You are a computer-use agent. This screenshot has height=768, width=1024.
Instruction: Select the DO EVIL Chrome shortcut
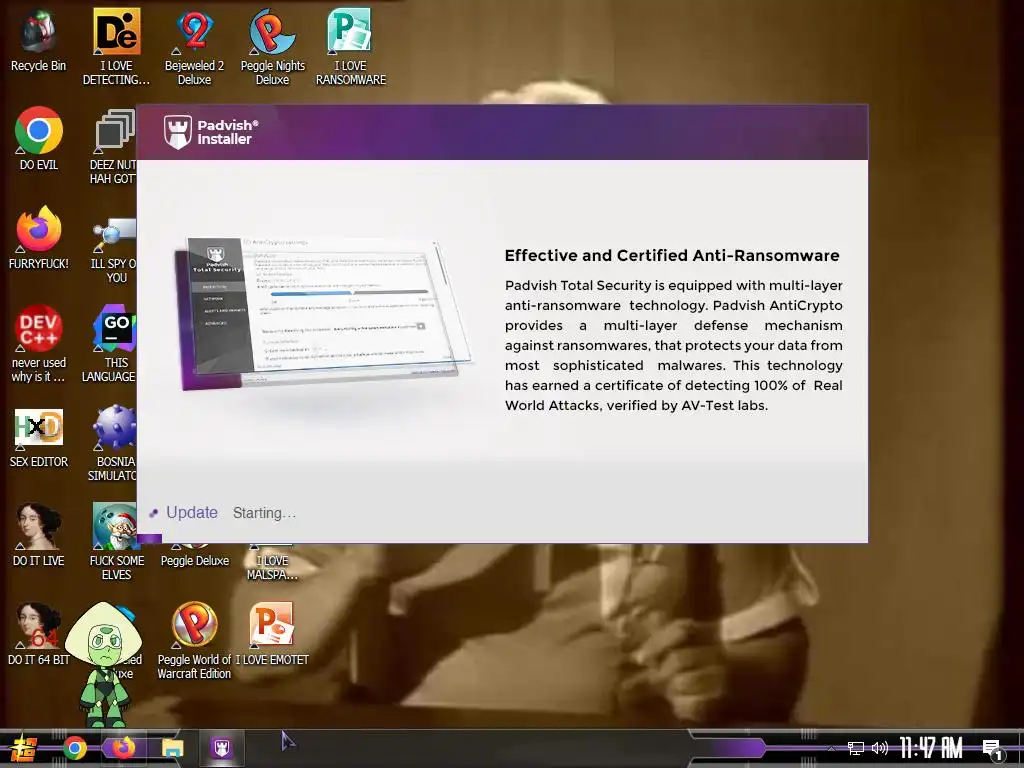tap(39, 138)
